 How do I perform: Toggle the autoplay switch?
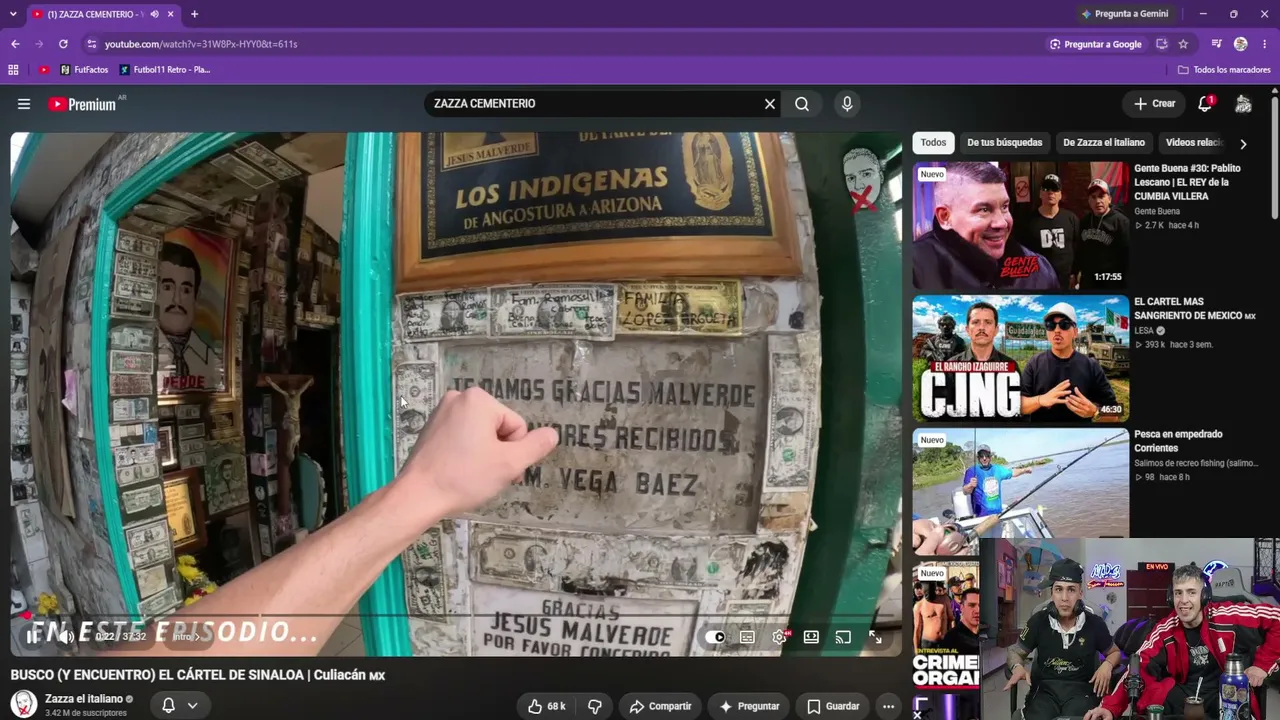[715, 637]
